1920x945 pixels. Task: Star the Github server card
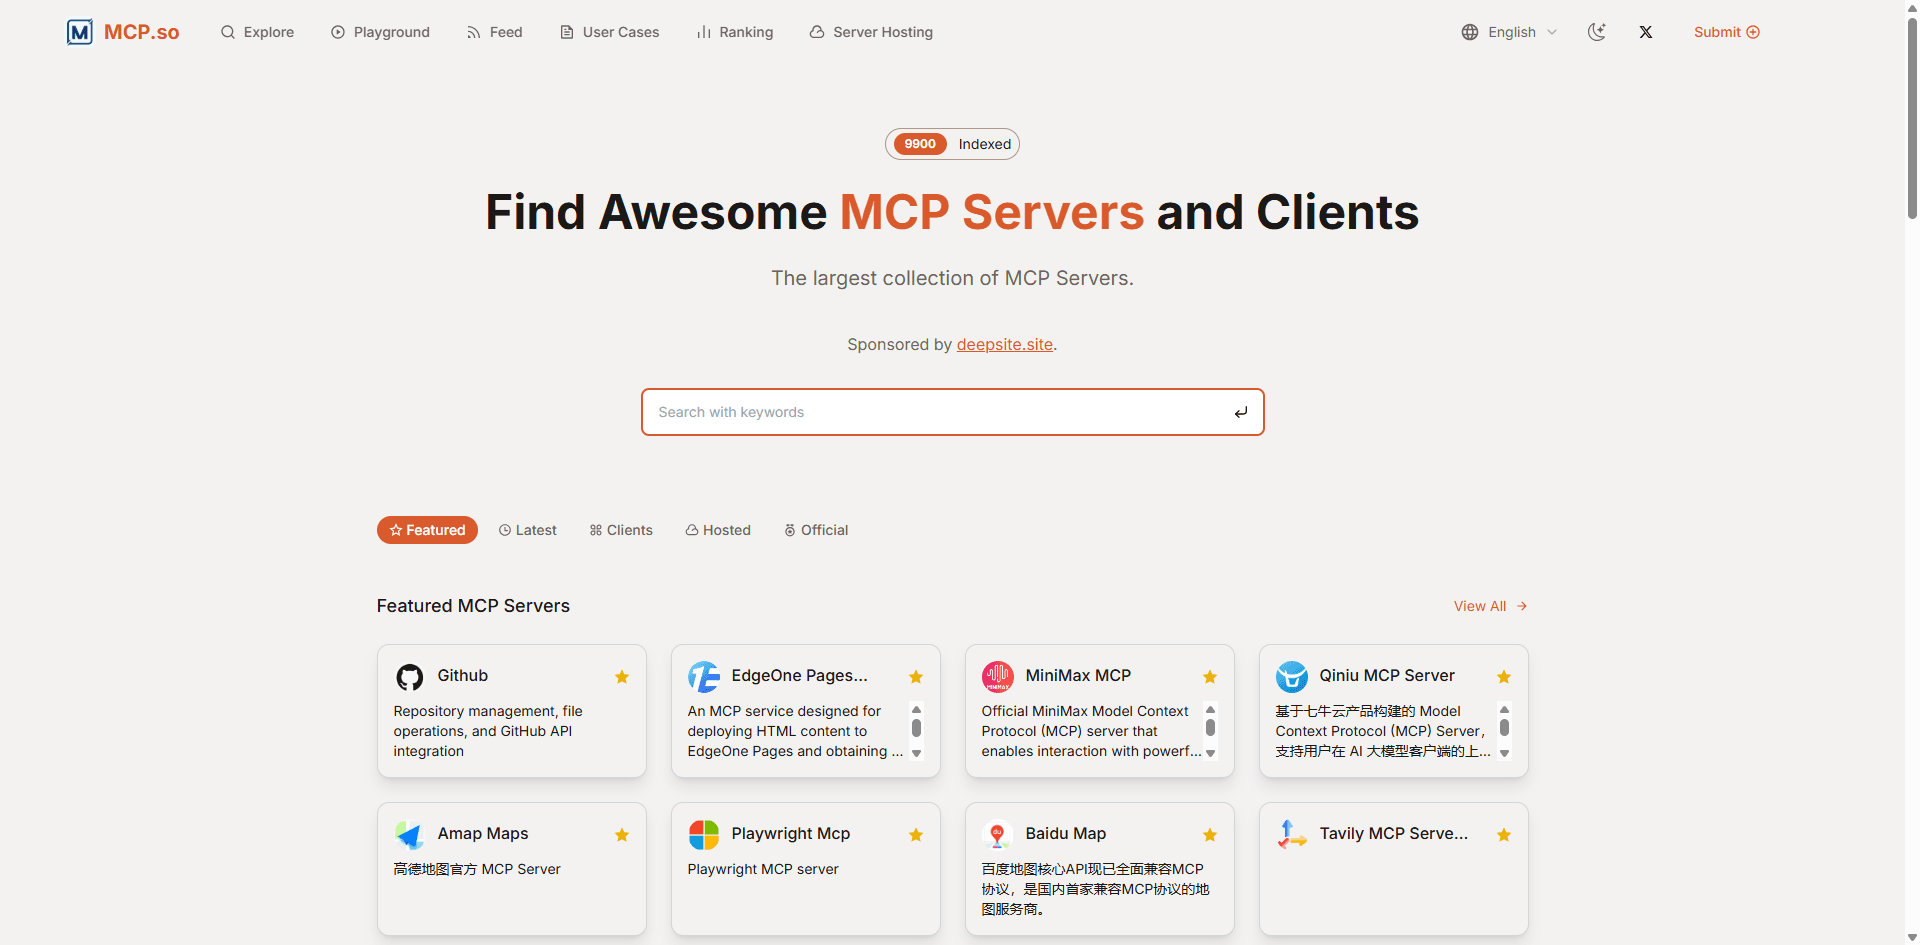tap(621, 676)
